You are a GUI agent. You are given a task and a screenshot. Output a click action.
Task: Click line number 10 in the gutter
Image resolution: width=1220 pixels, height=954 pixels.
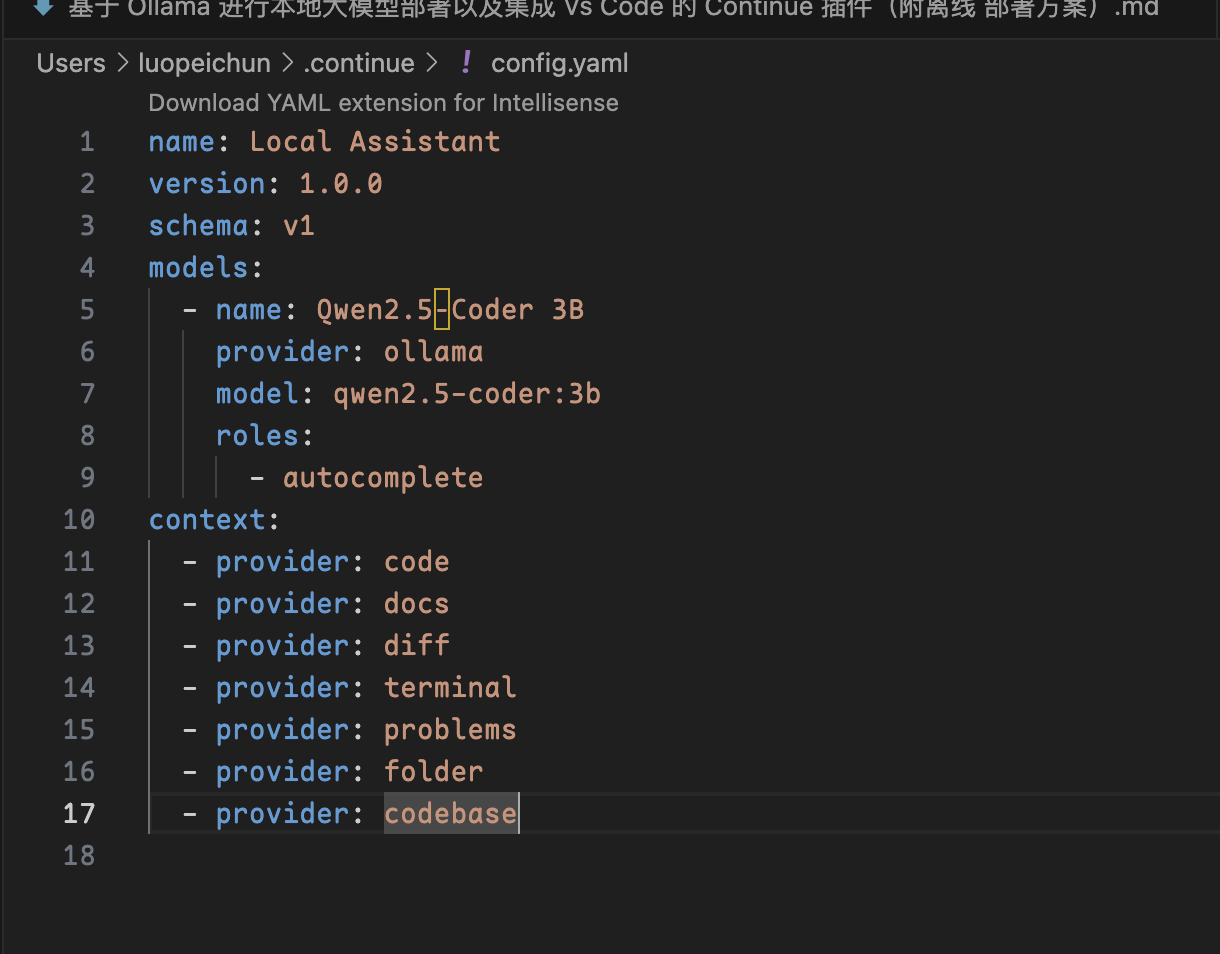[79, 520]
